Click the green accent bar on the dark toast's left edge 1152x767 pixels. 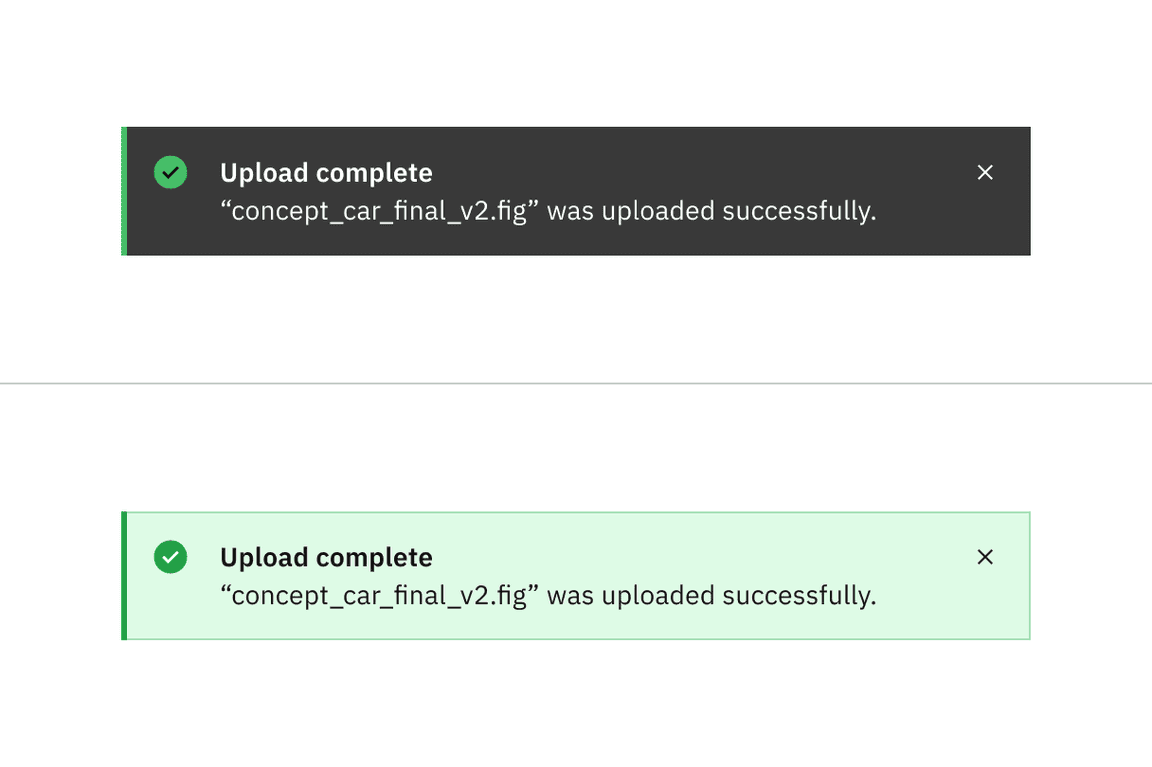pyautogui.click(x=123, y=190)
